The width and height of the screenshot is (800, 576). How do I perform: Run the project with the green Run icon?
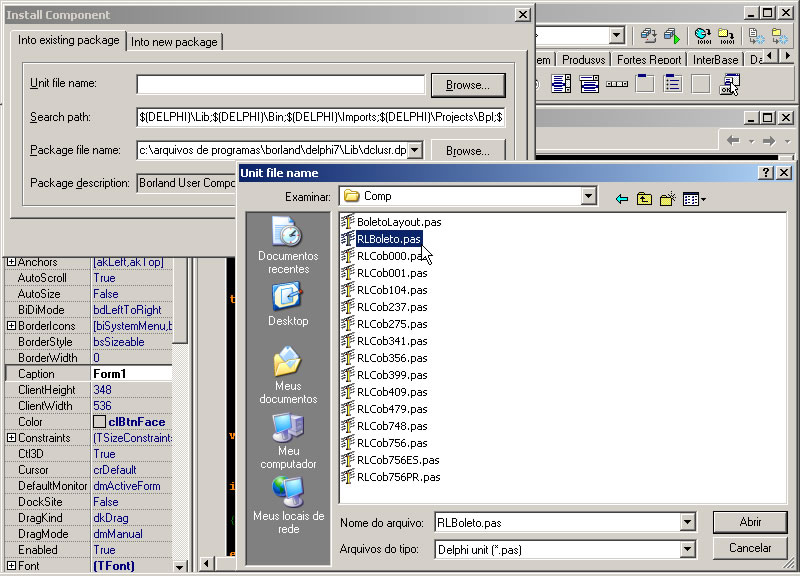click(674, 37)
